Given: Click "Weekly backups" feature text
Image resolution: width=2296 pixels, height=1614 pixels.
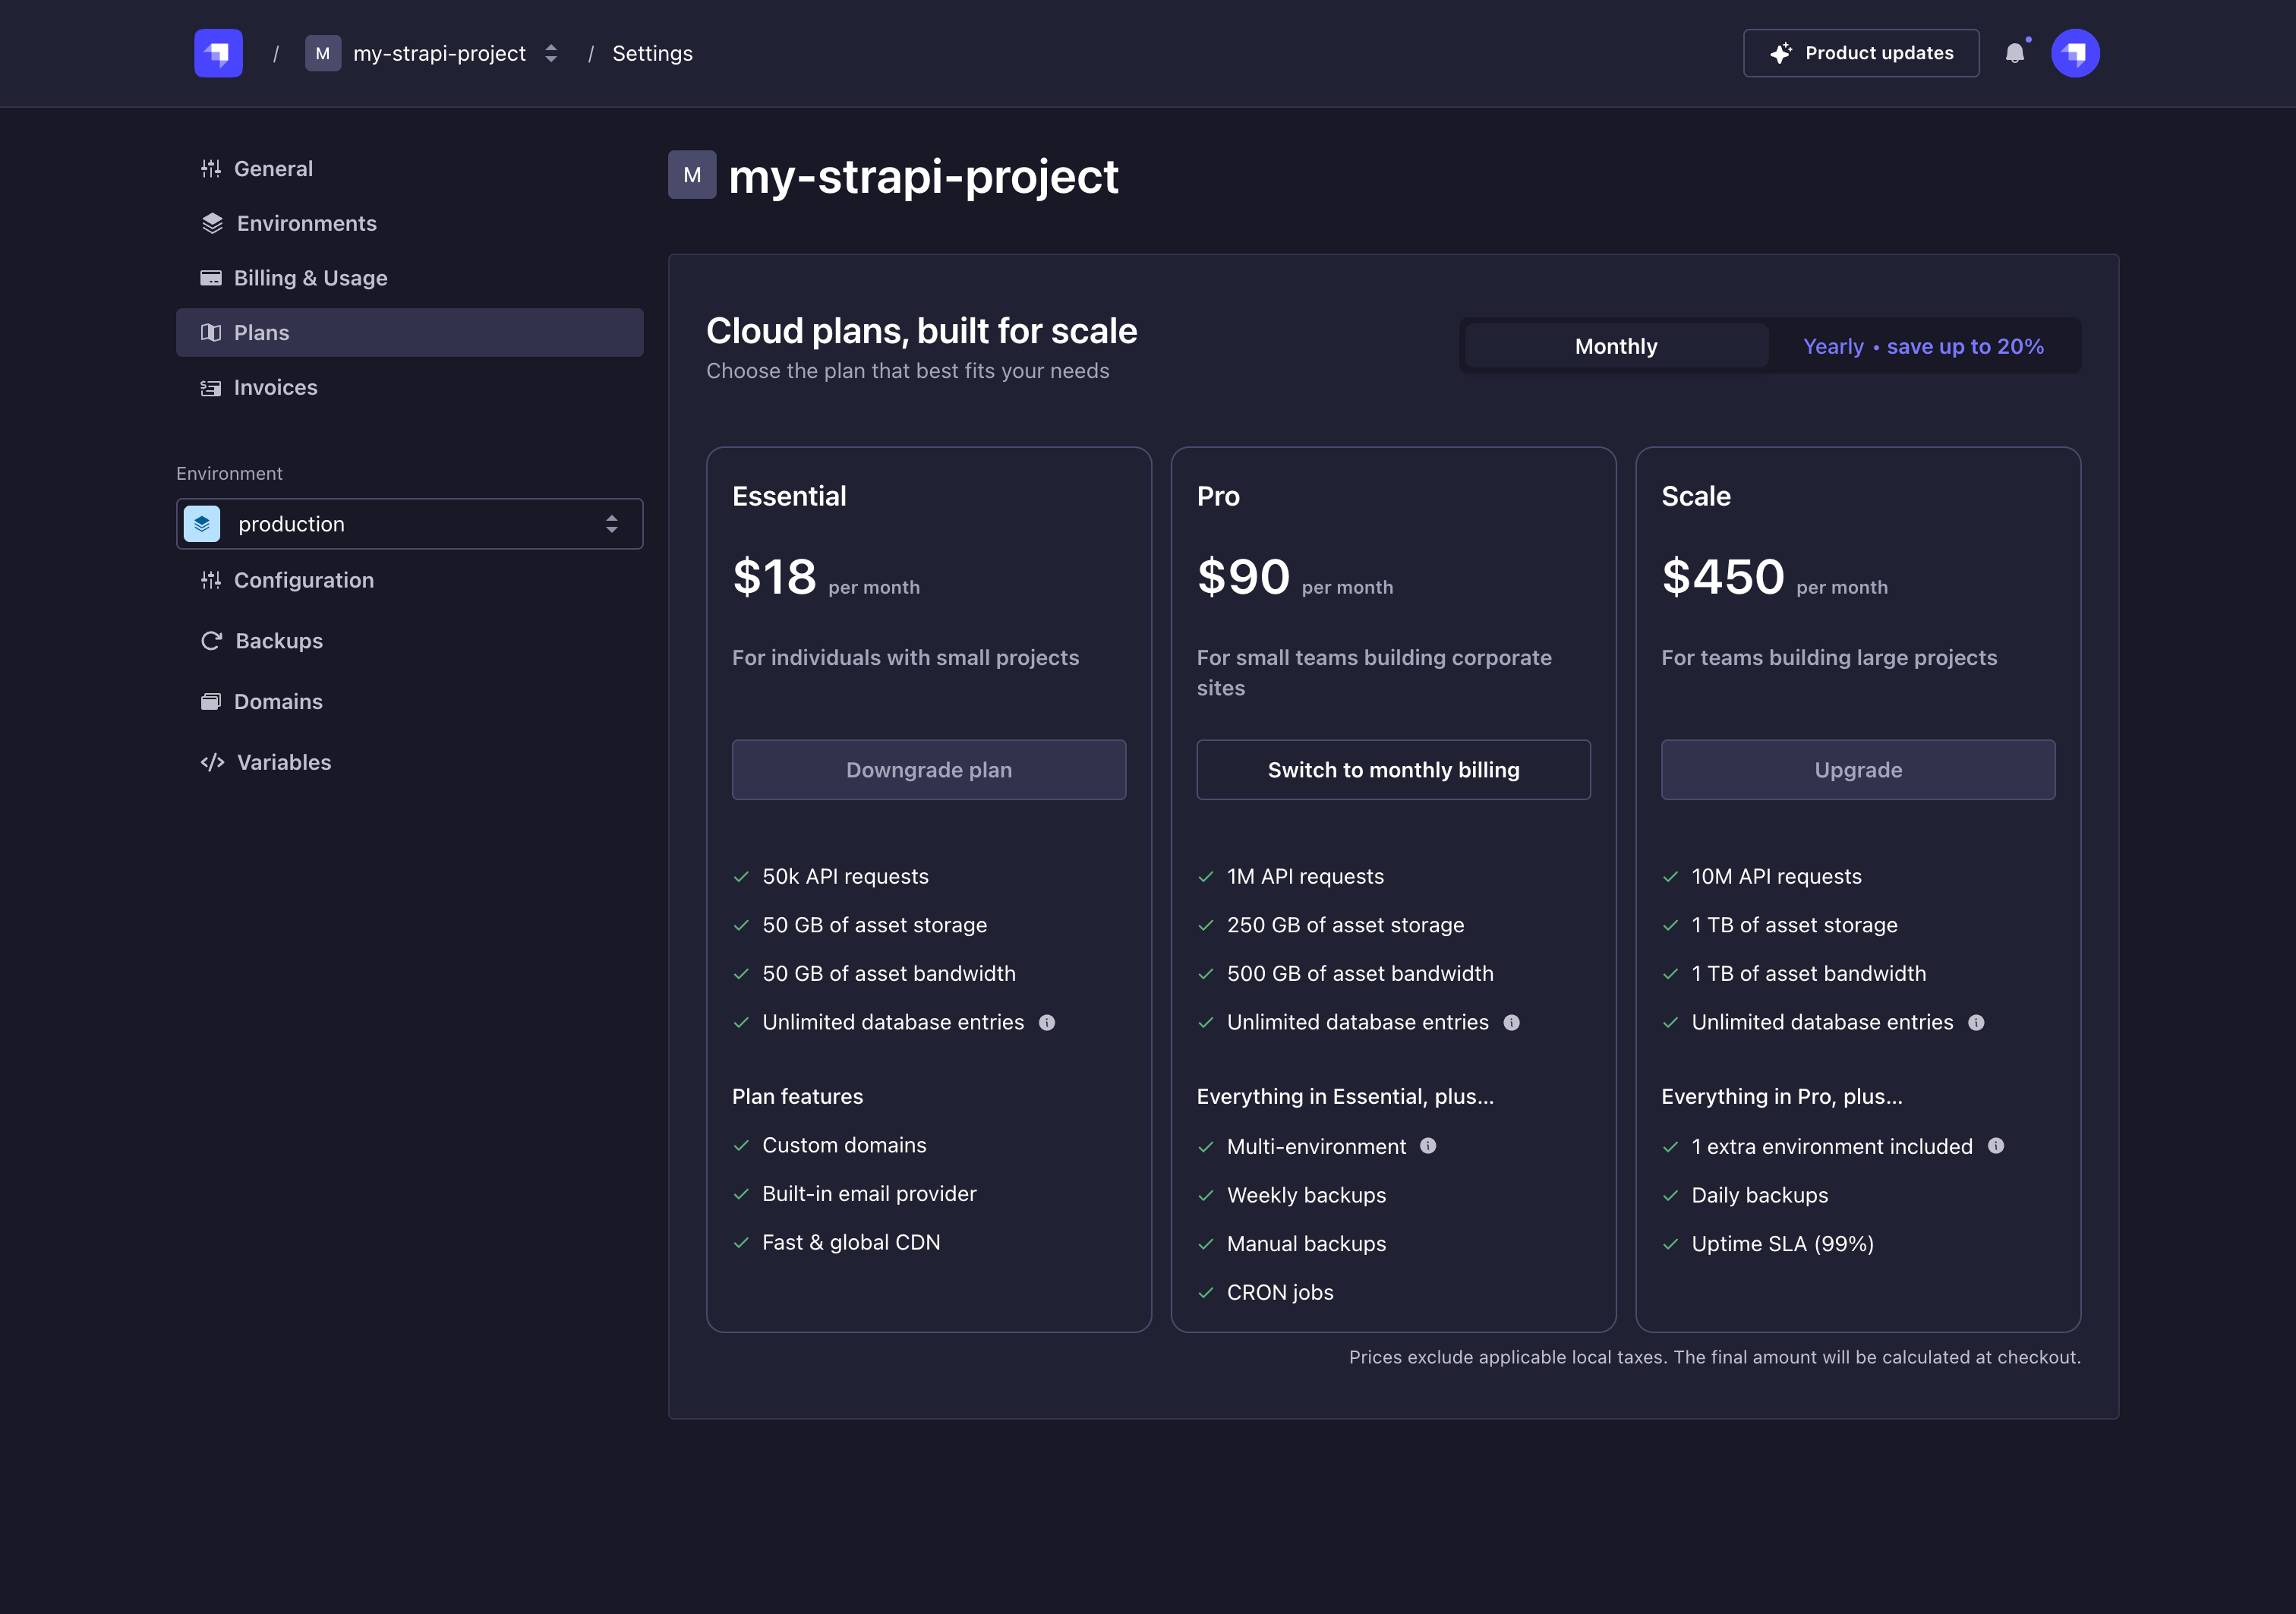Looking at the screenshot, I should (x=1306, y=1195).
